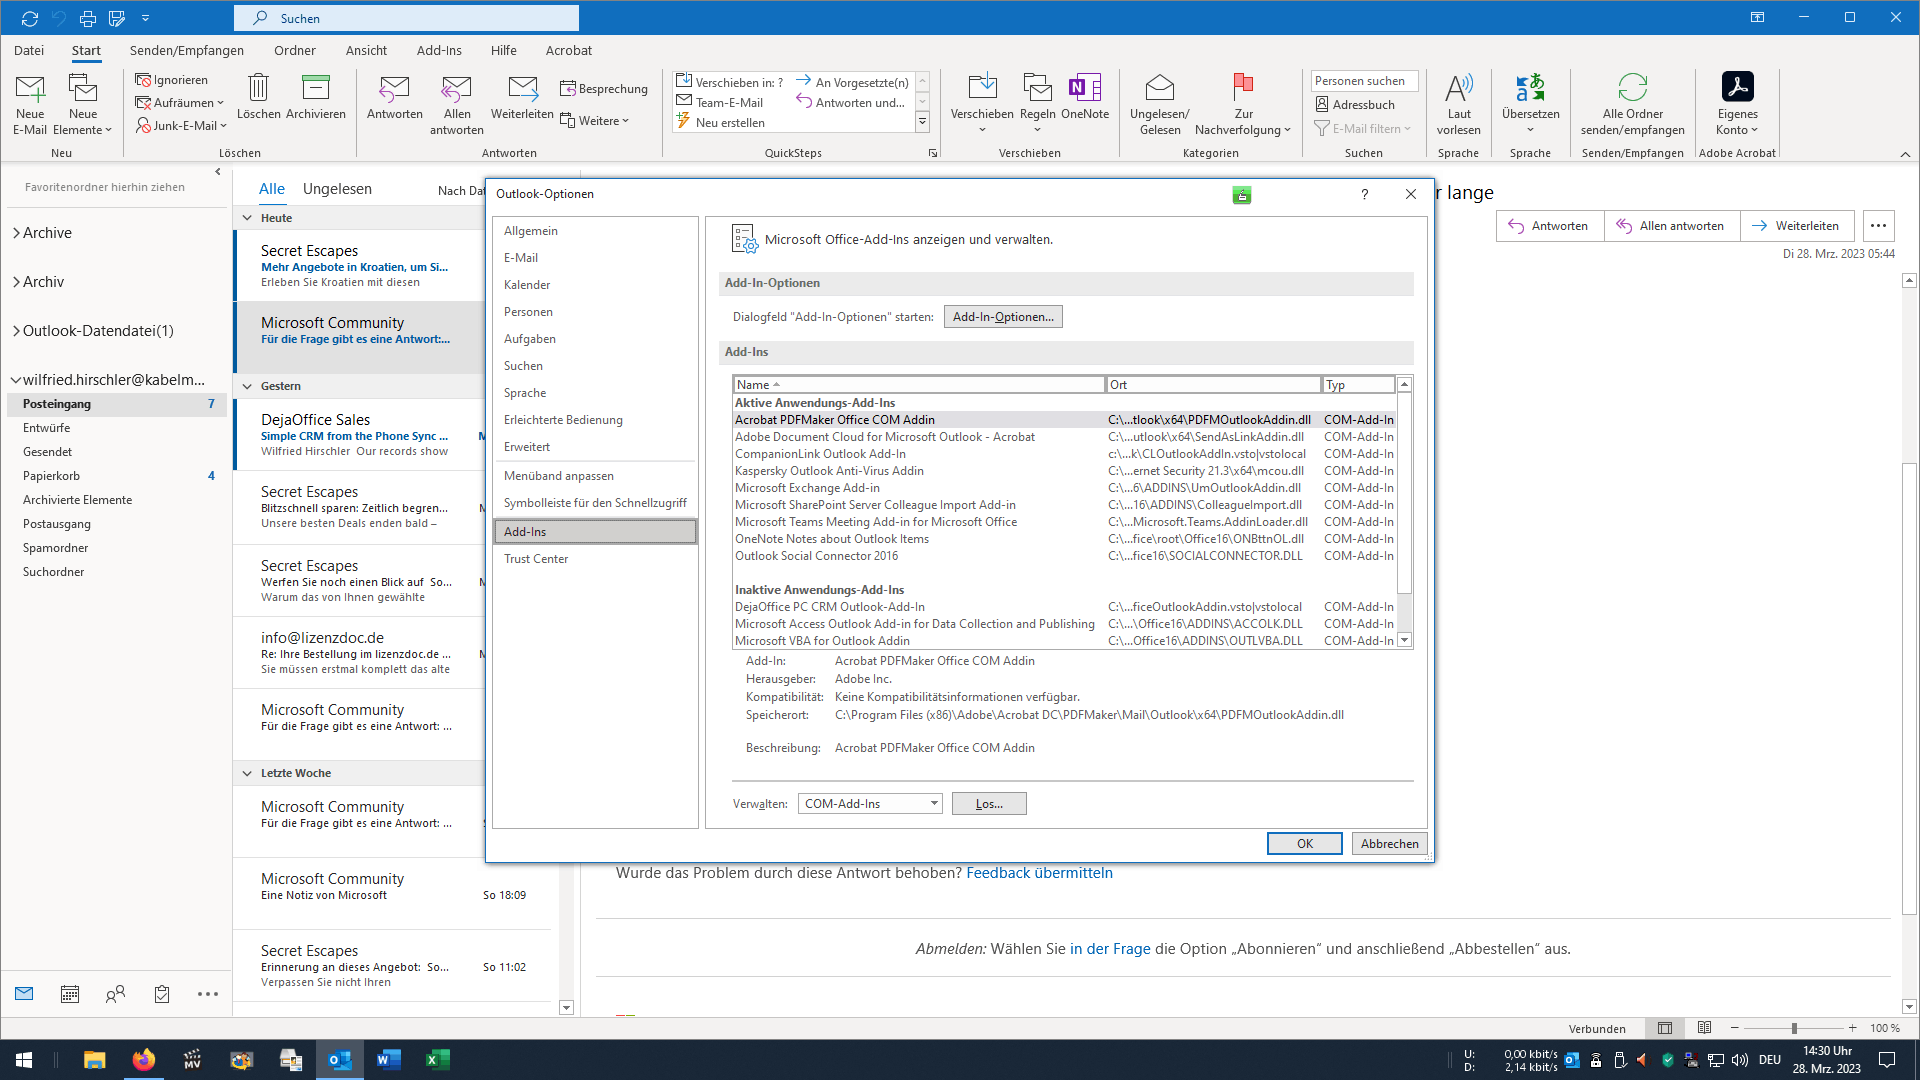The image size is (1920, 1080).
Task: Open the Senden/Empfangen ribbon tab
Action: 187,50
